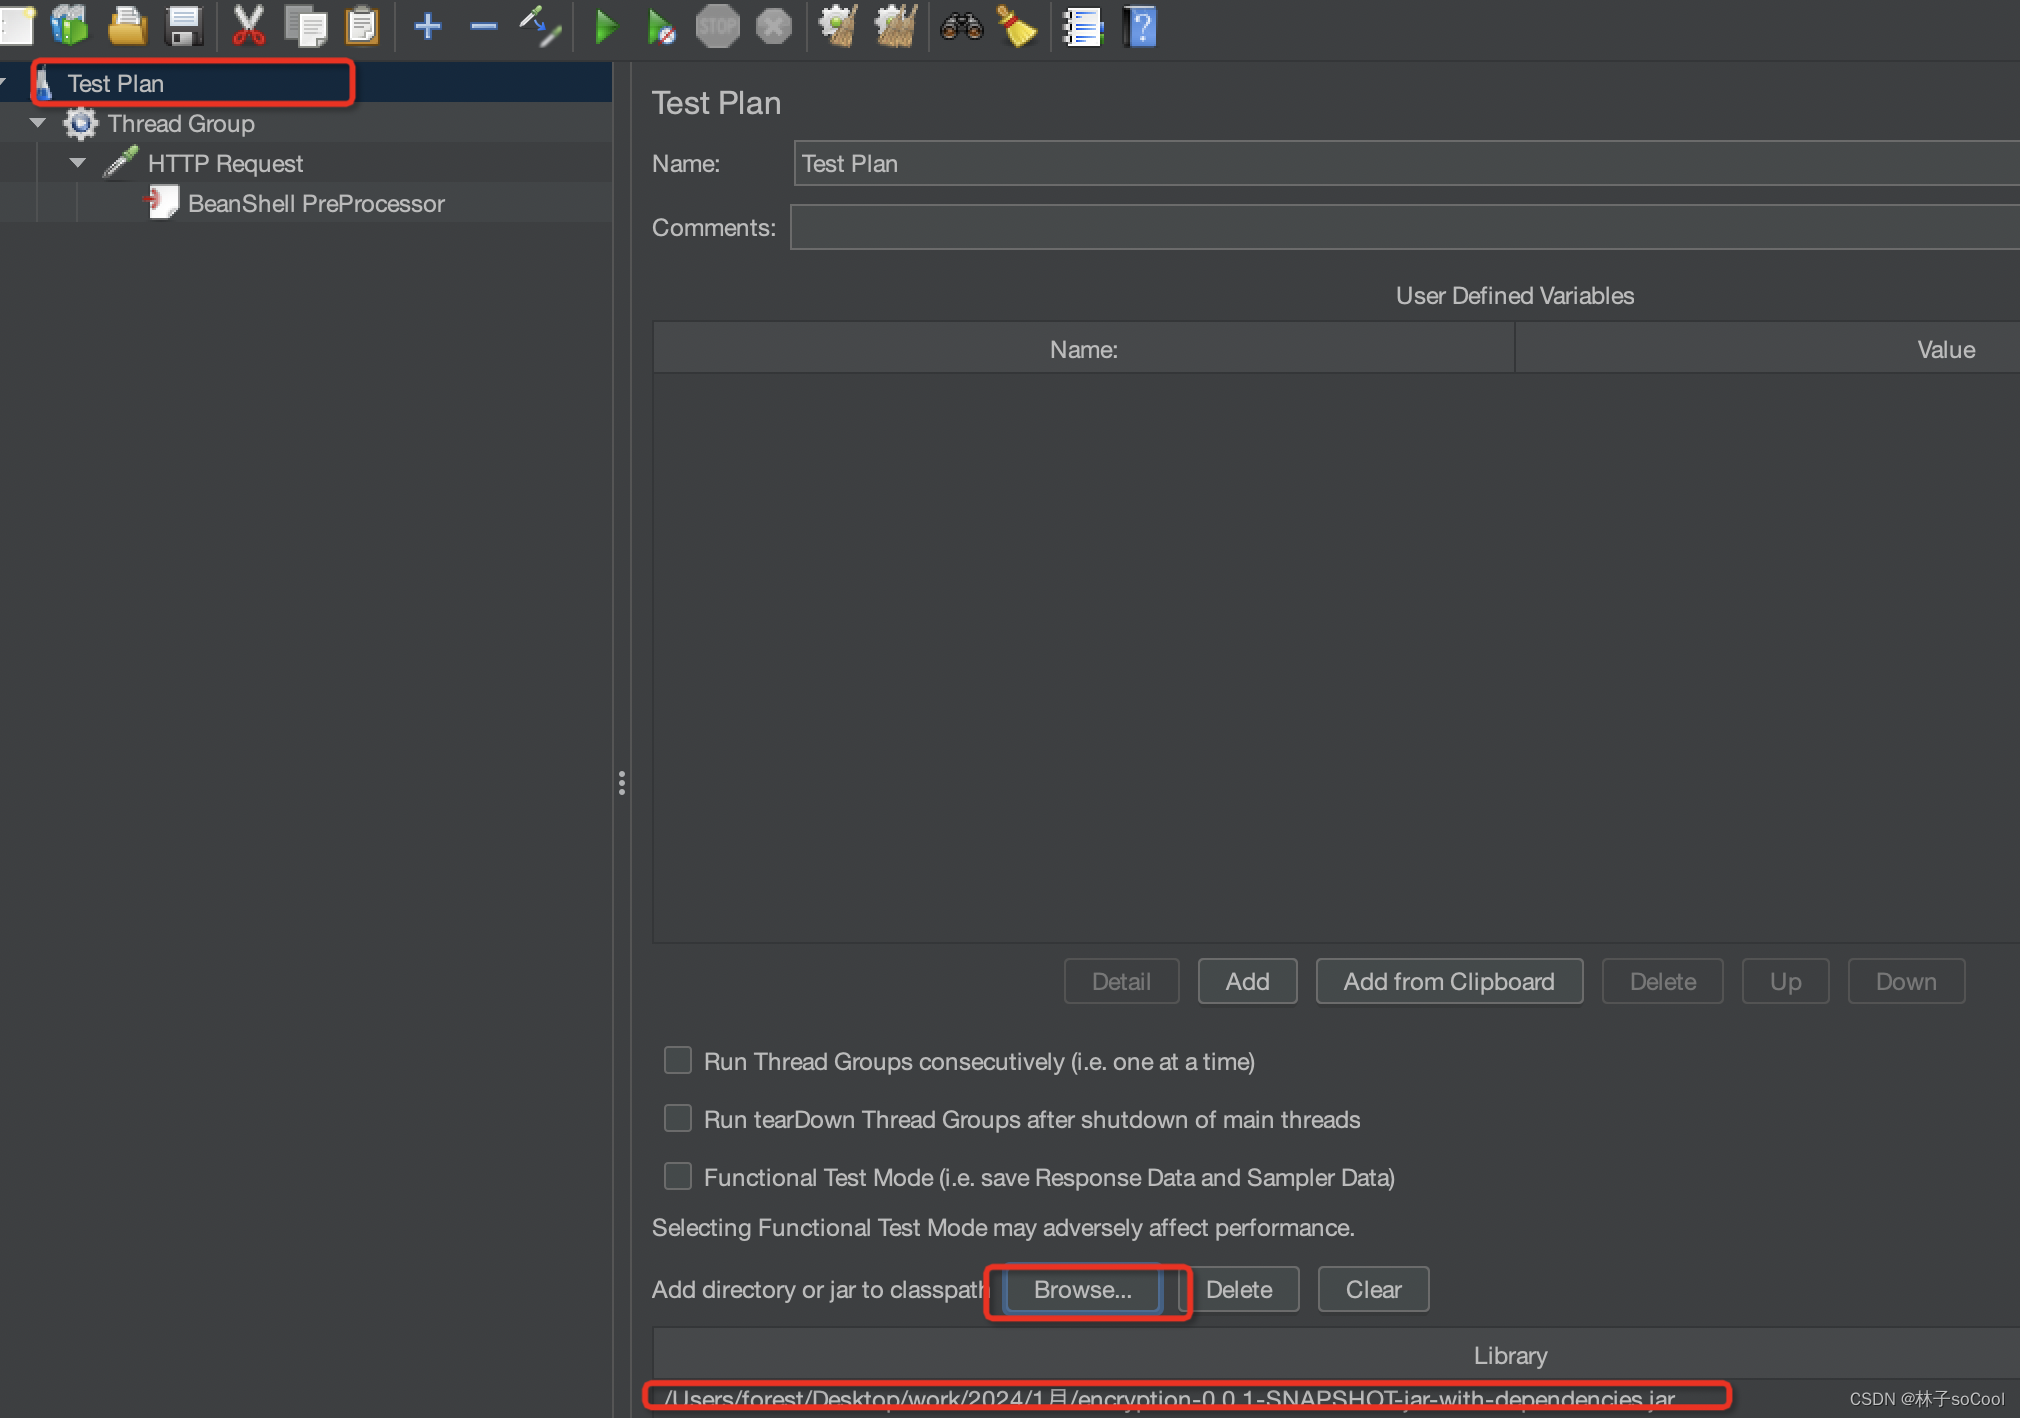Click the Paste icon

coord(362,26)
